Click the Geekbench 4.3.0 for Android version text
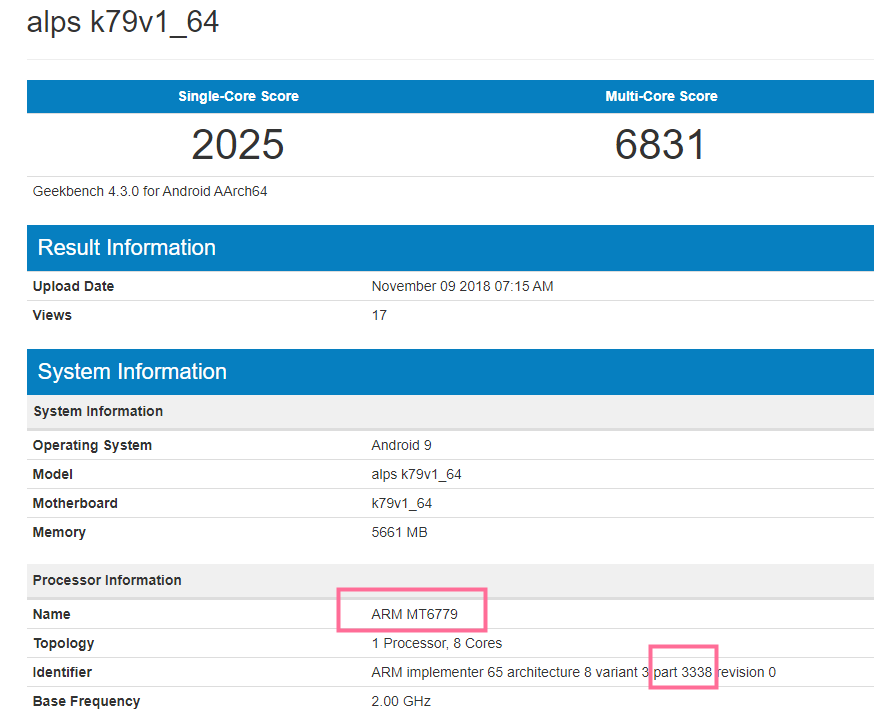878x721 pixels. [150, 191]
